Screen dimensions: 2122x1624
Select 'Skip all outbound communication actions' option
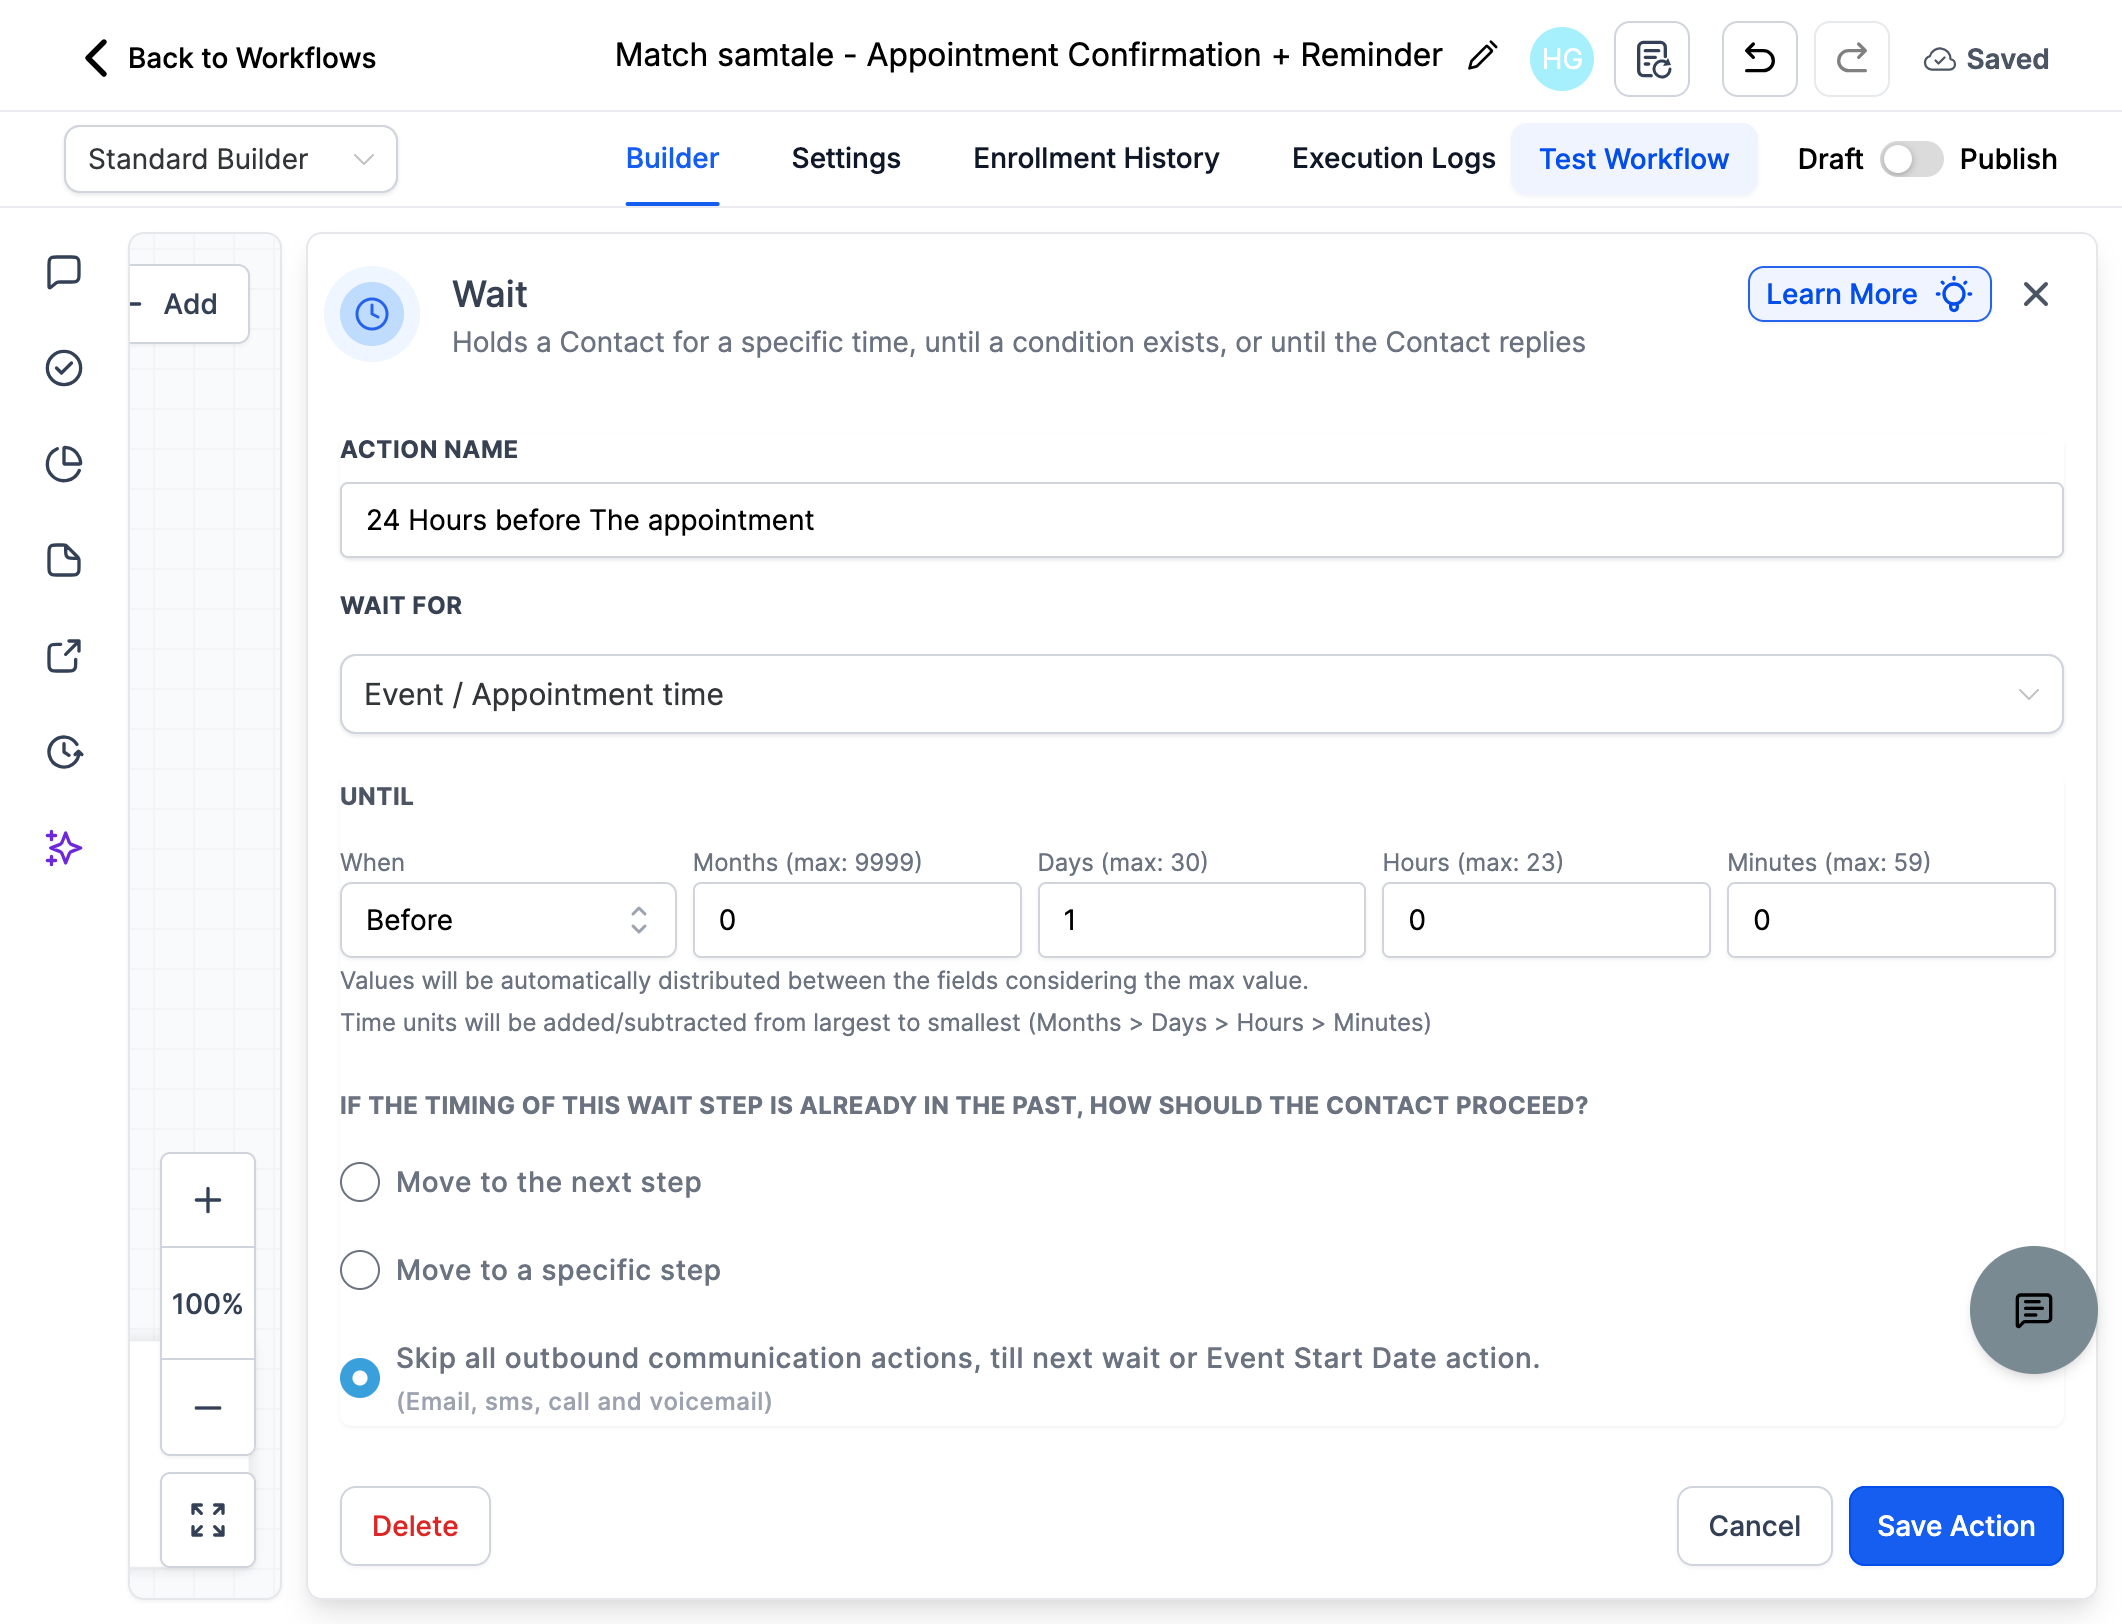pos(360,1378)
